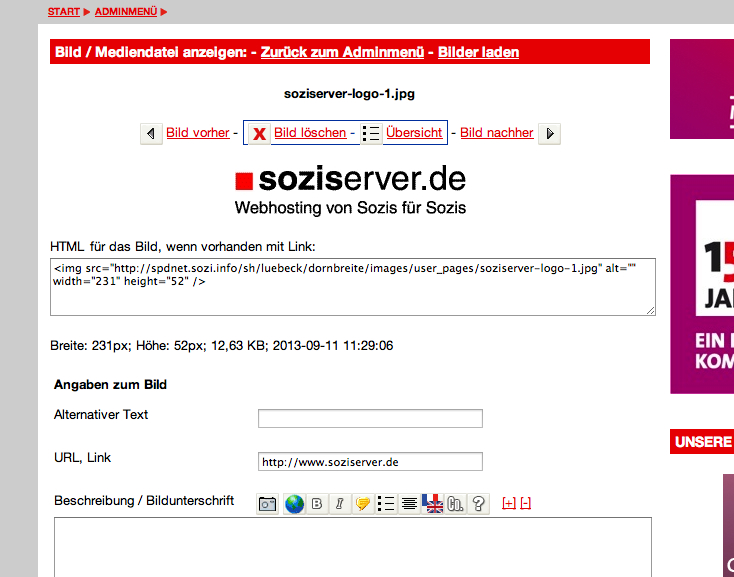Click the left arrow previous image button
The image size is (734, 577).
click(x=151, y=133)
